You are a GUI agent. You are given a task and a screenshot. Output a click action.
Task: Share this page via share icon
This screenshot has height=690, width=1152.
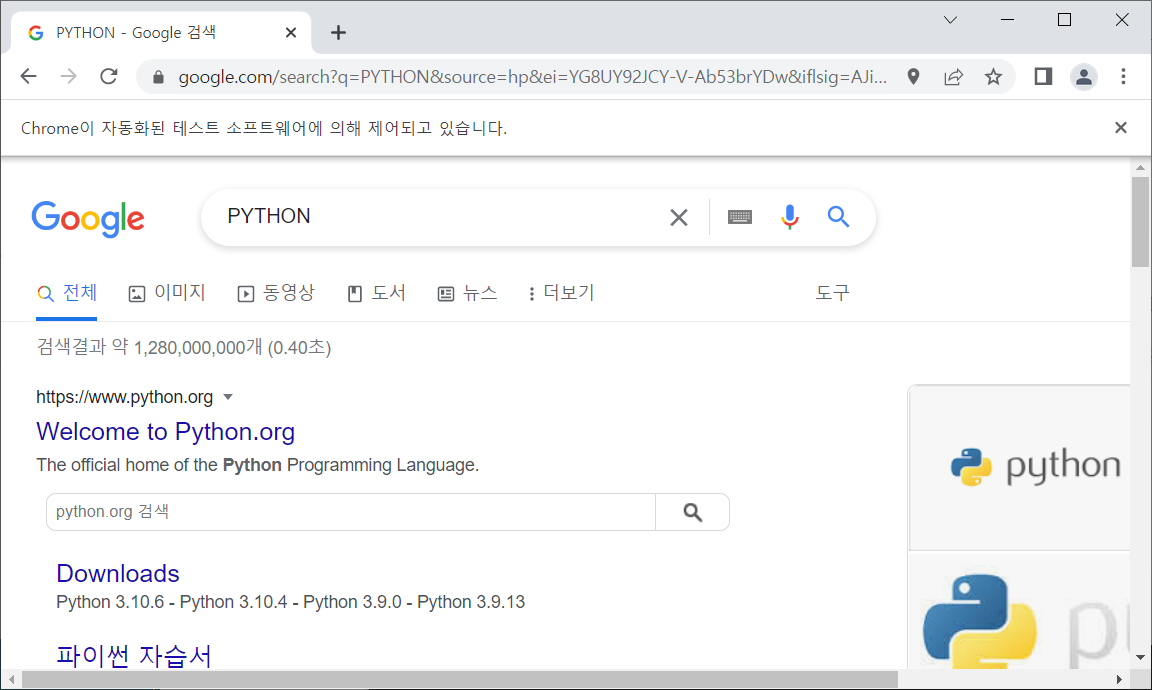[x=954, y=76]
